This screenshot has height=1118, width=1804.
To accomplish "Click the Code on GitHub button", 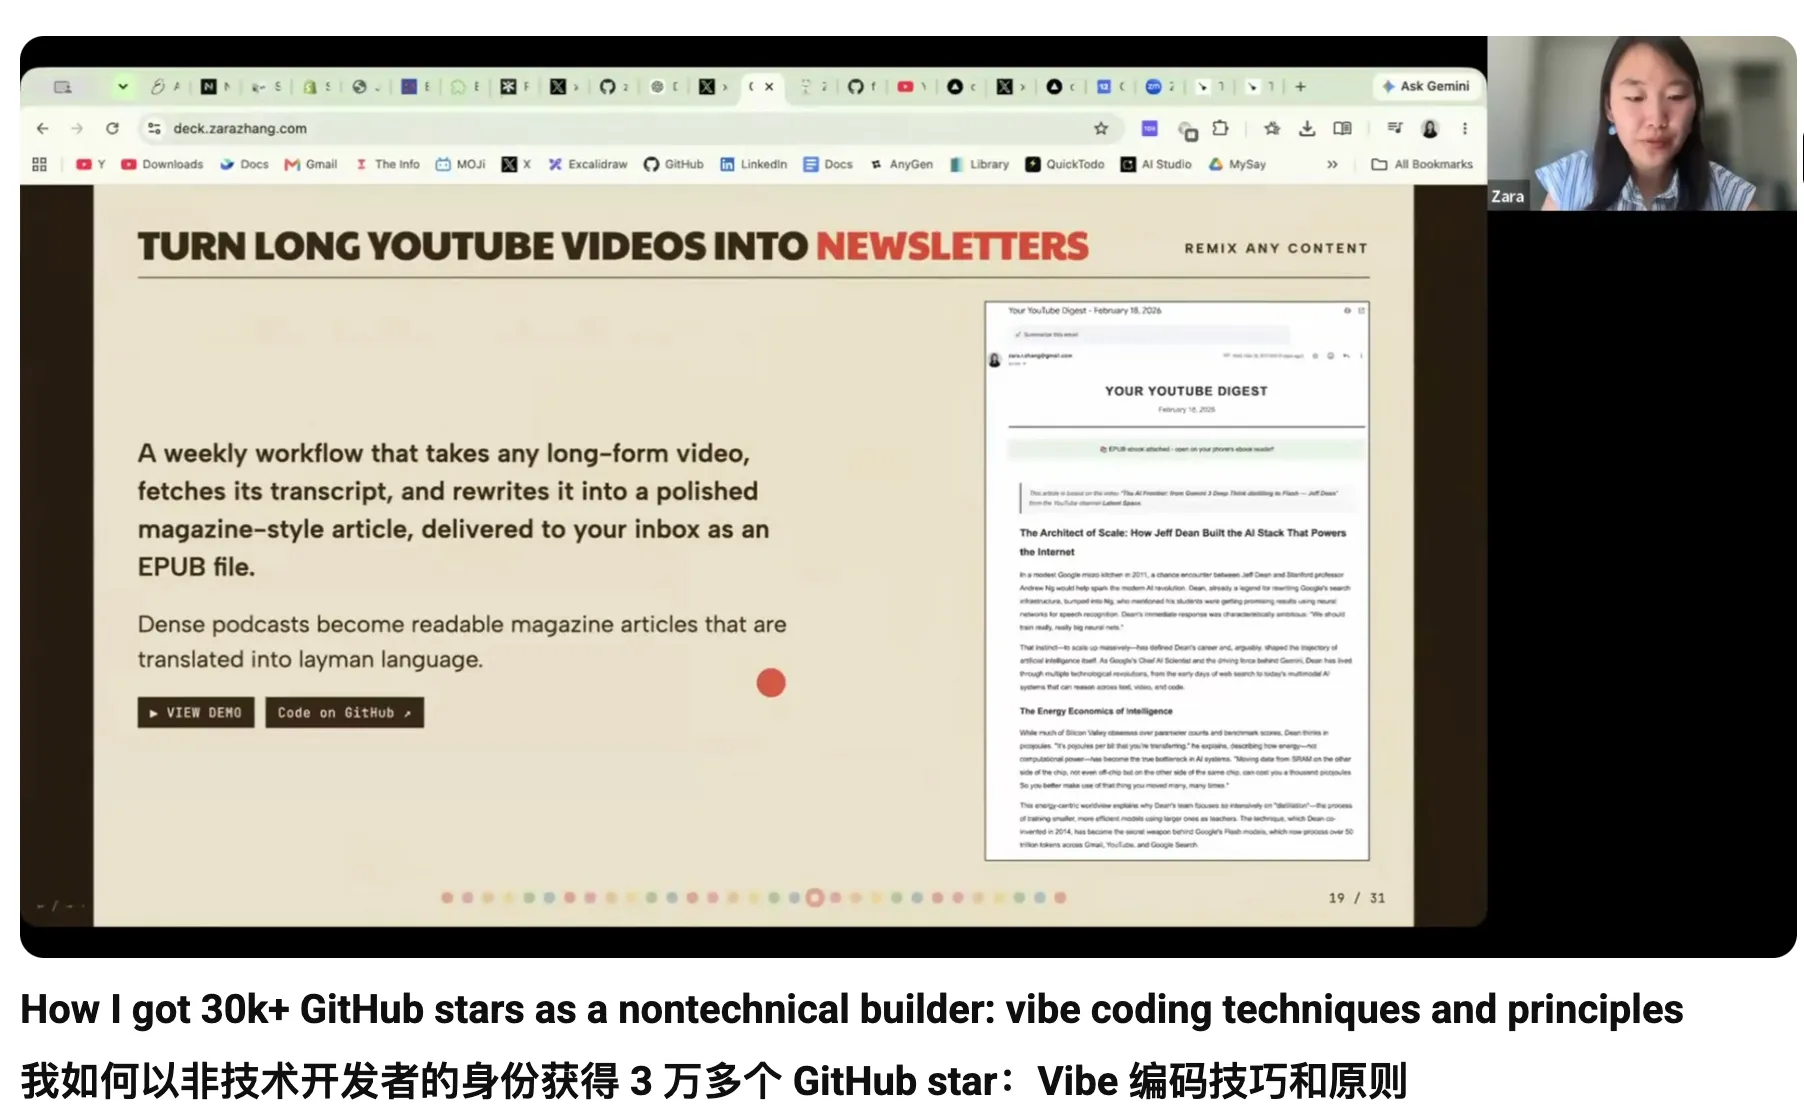I will point(345,712).
